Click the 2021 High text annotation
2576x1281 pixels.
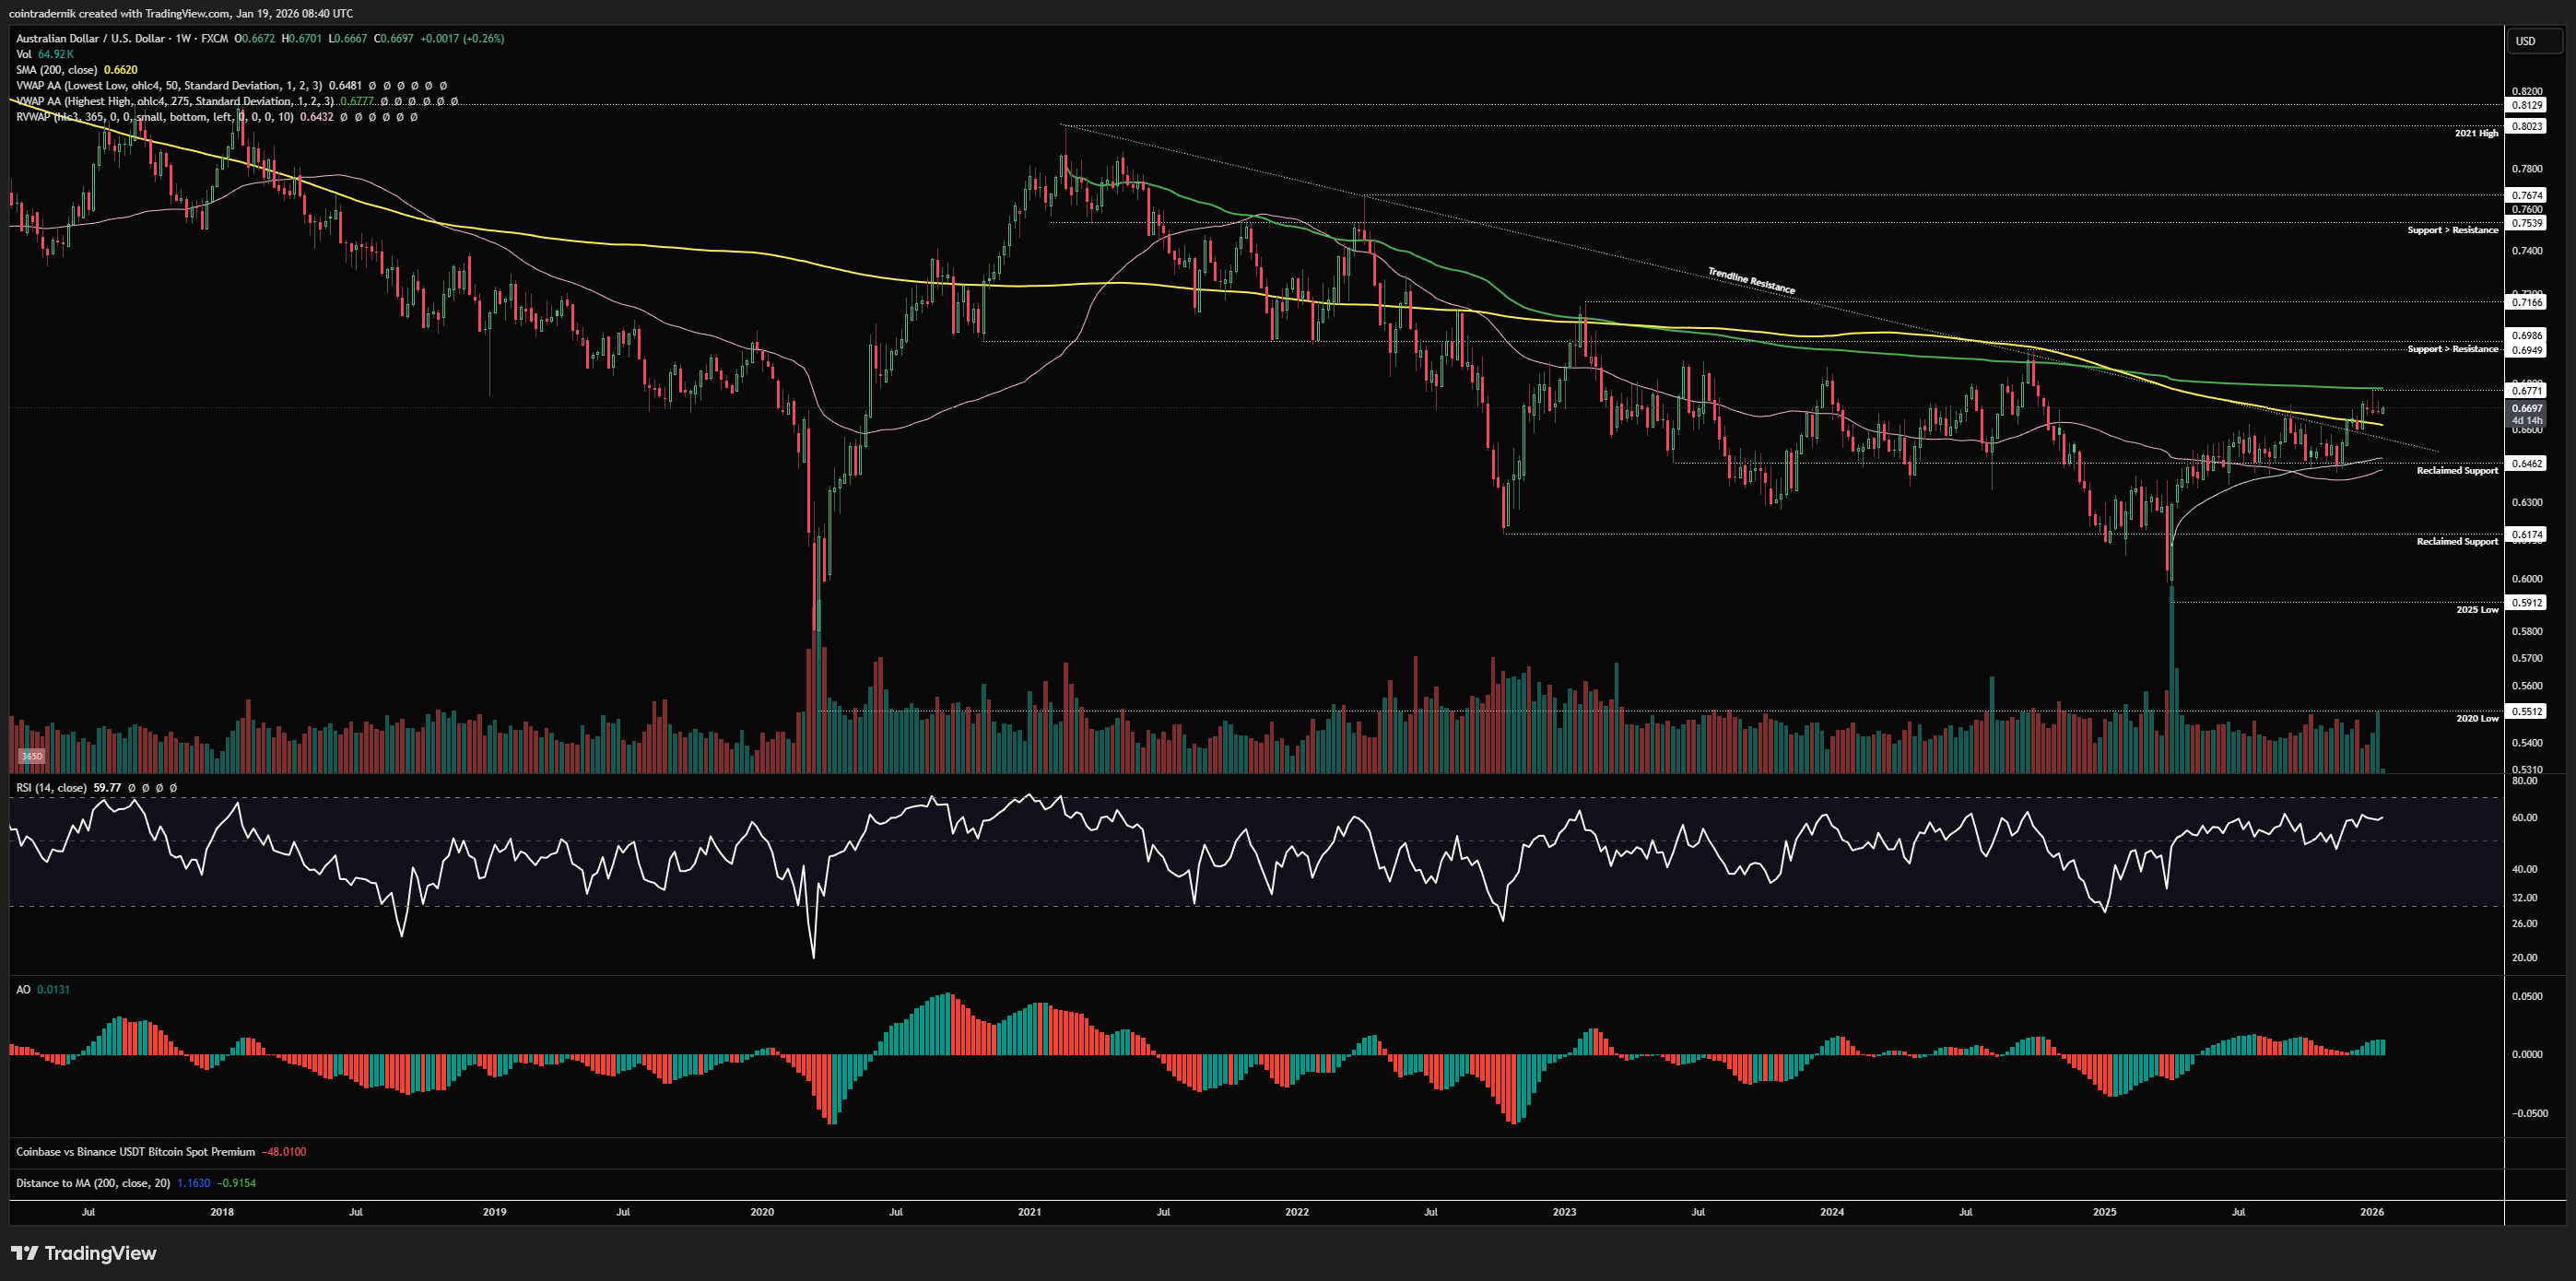[x=2476, y=133]
